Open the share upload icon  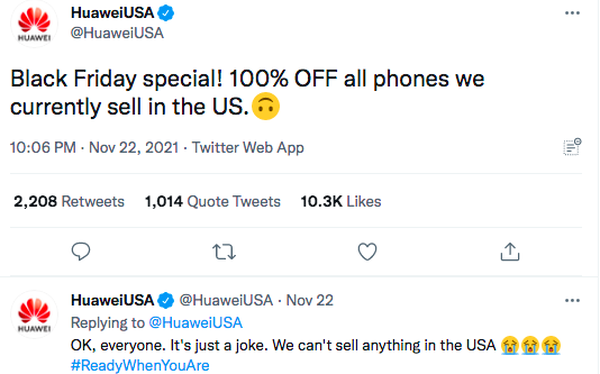click(510, 252)
